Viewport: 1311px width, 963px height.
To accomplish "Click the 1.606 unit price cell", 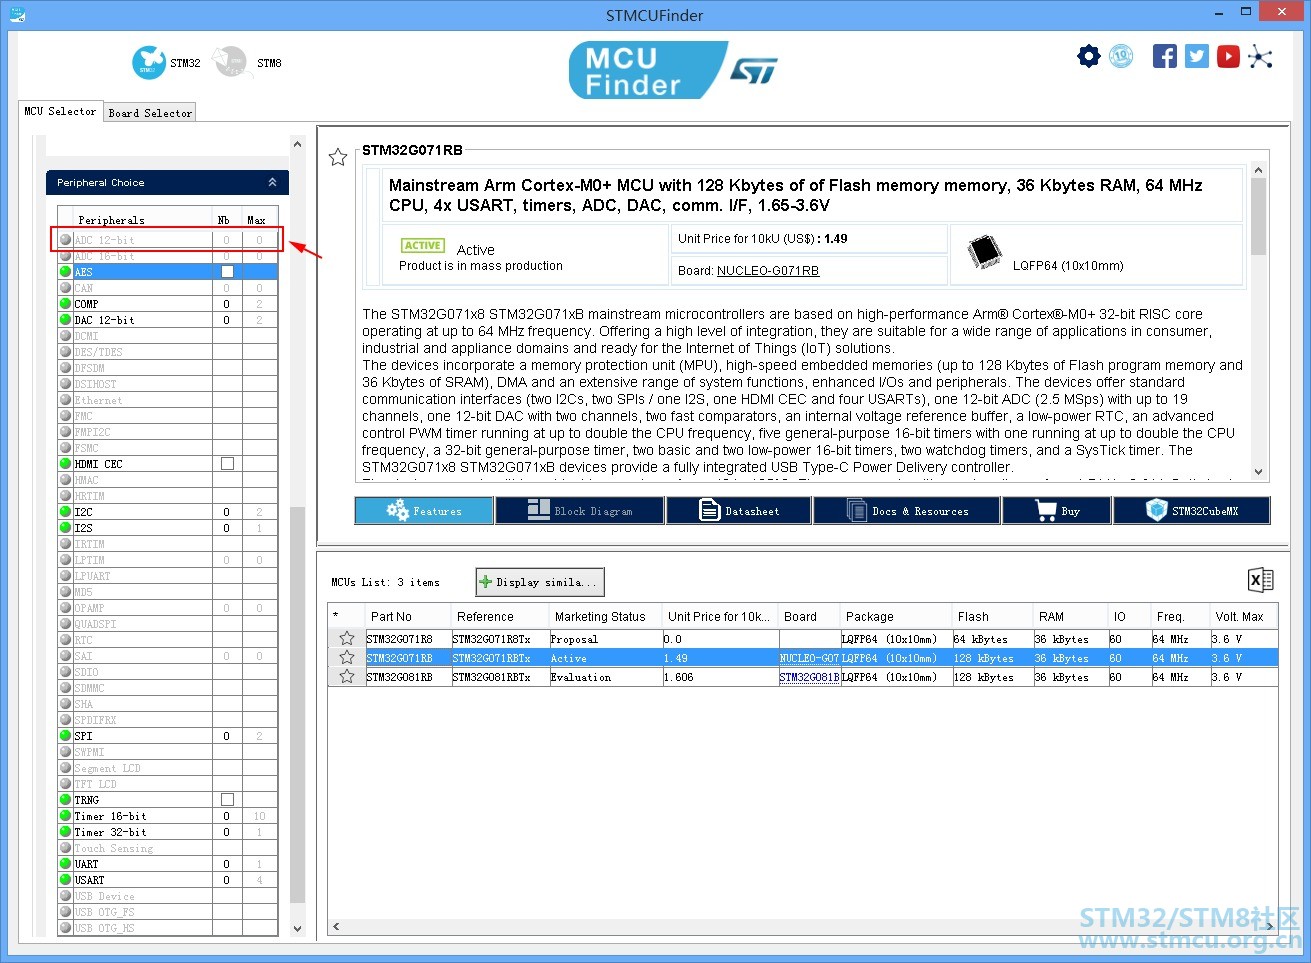I will [720, 677].
